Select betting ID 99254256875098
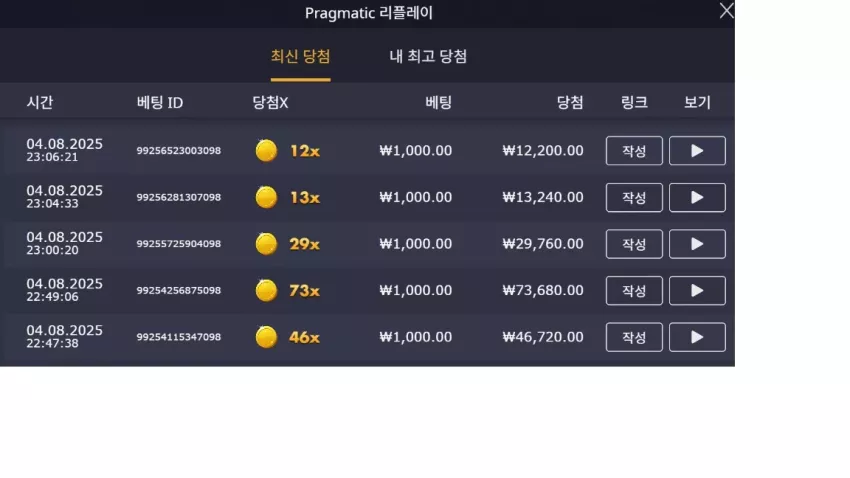Image resolution: width=850 pixels, height=478 pixels. click(x=178, y=290)
